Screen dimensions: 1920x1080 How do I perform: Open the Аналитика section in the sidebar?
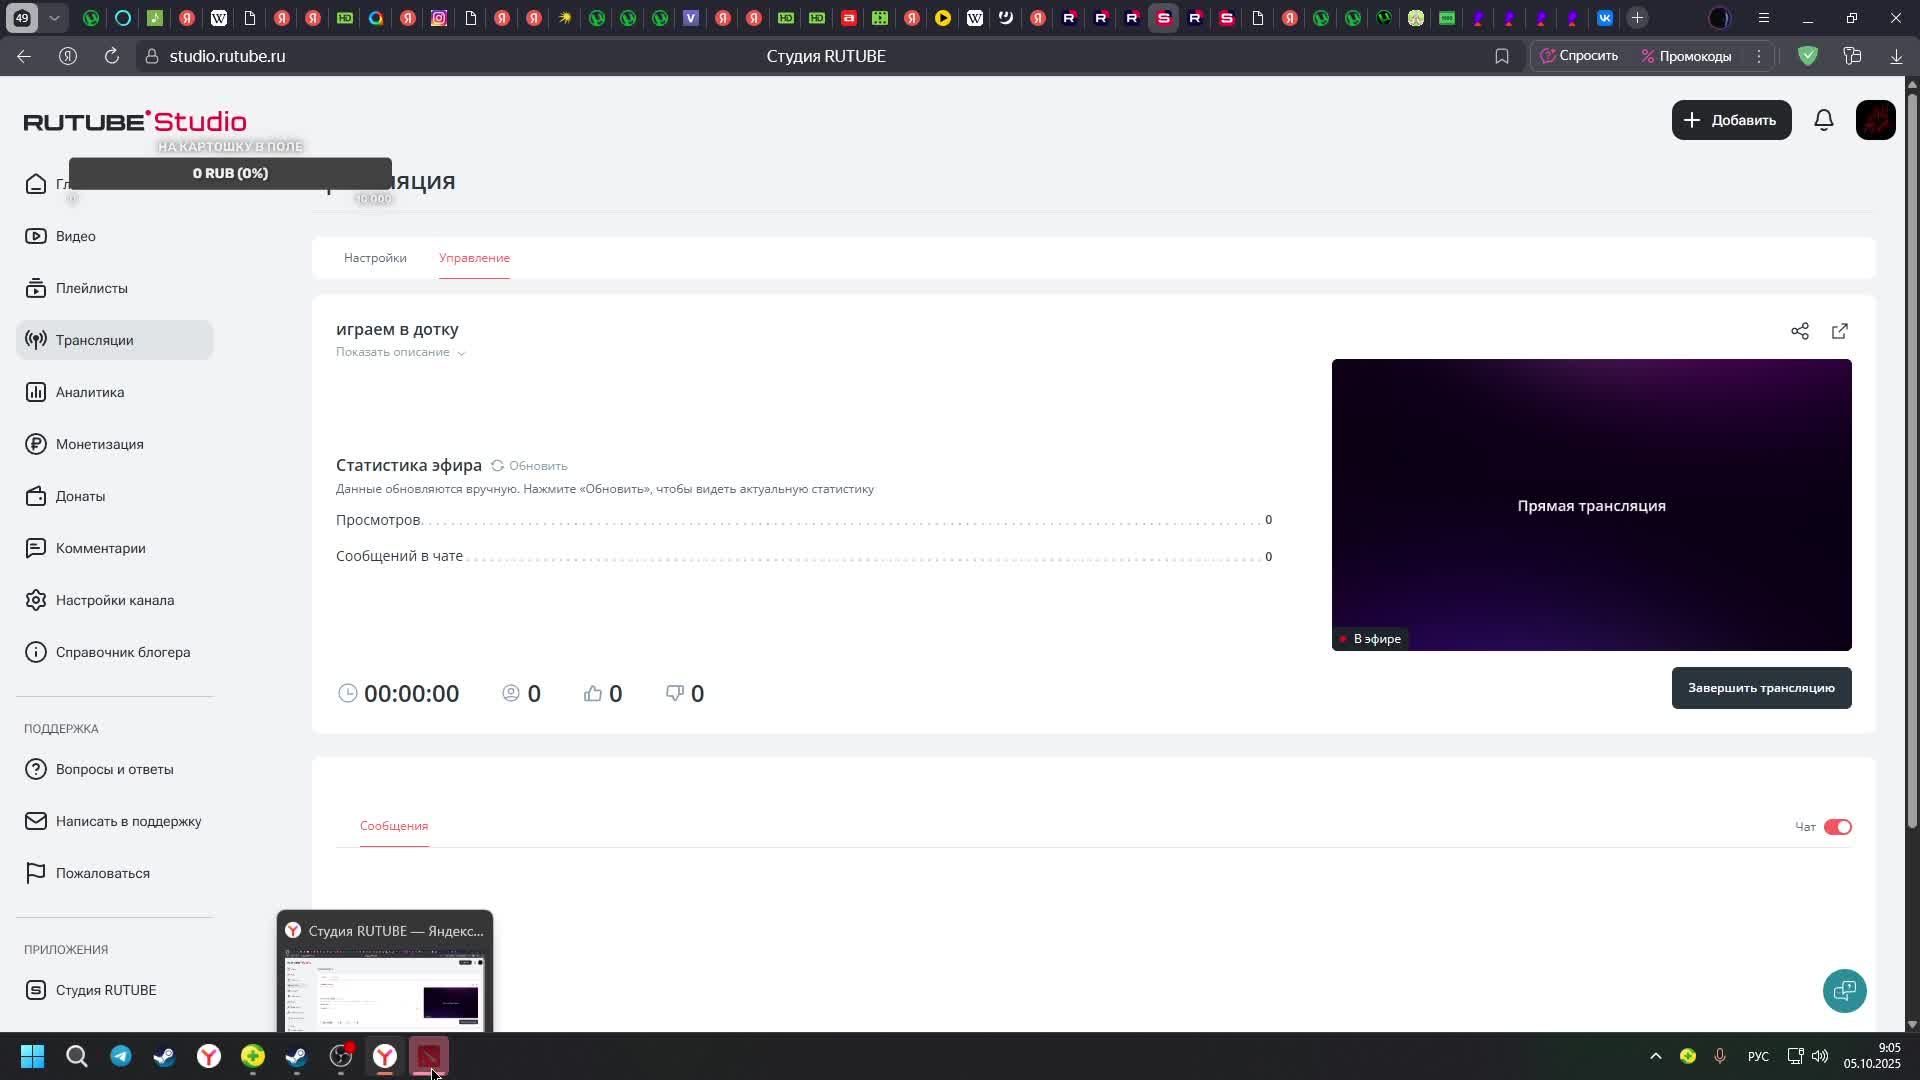pos(90,392)
